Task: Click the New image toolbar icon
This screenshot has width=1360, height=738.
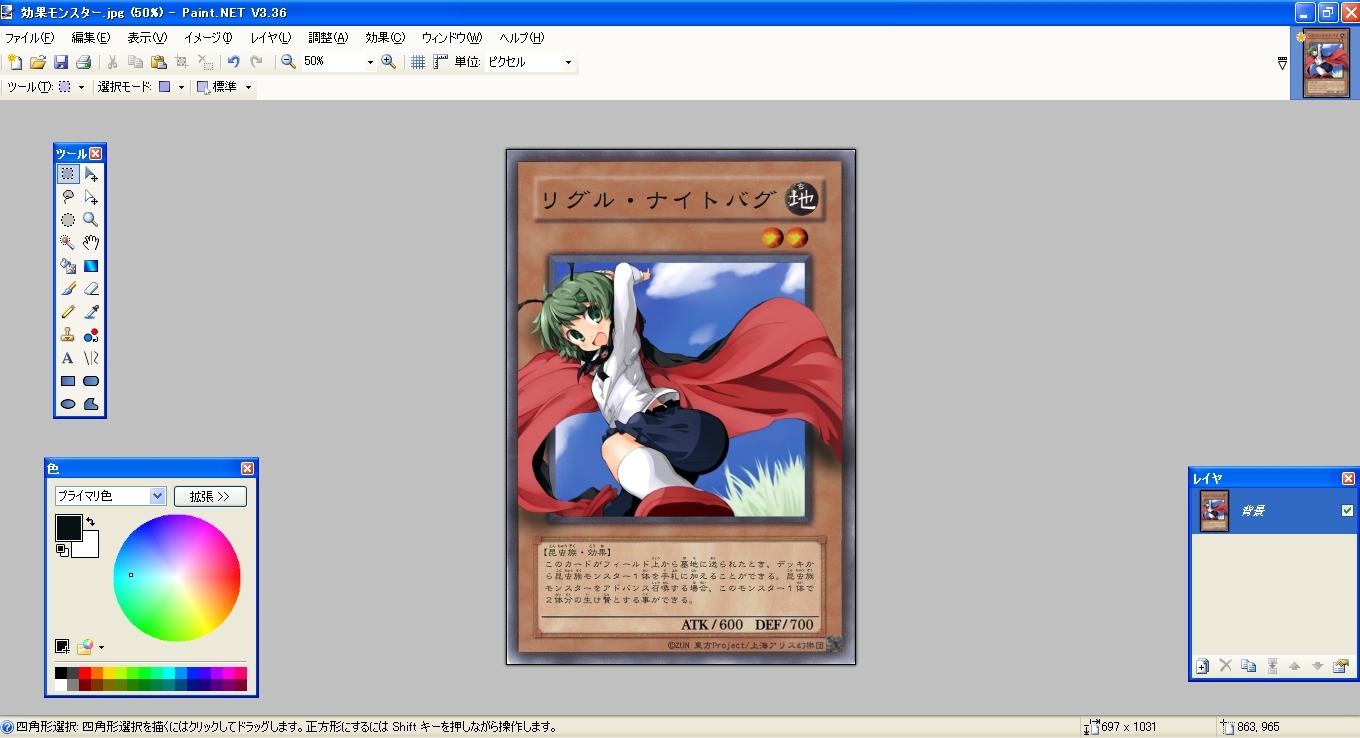Action: pyautogui.click(x=14, y=62)
